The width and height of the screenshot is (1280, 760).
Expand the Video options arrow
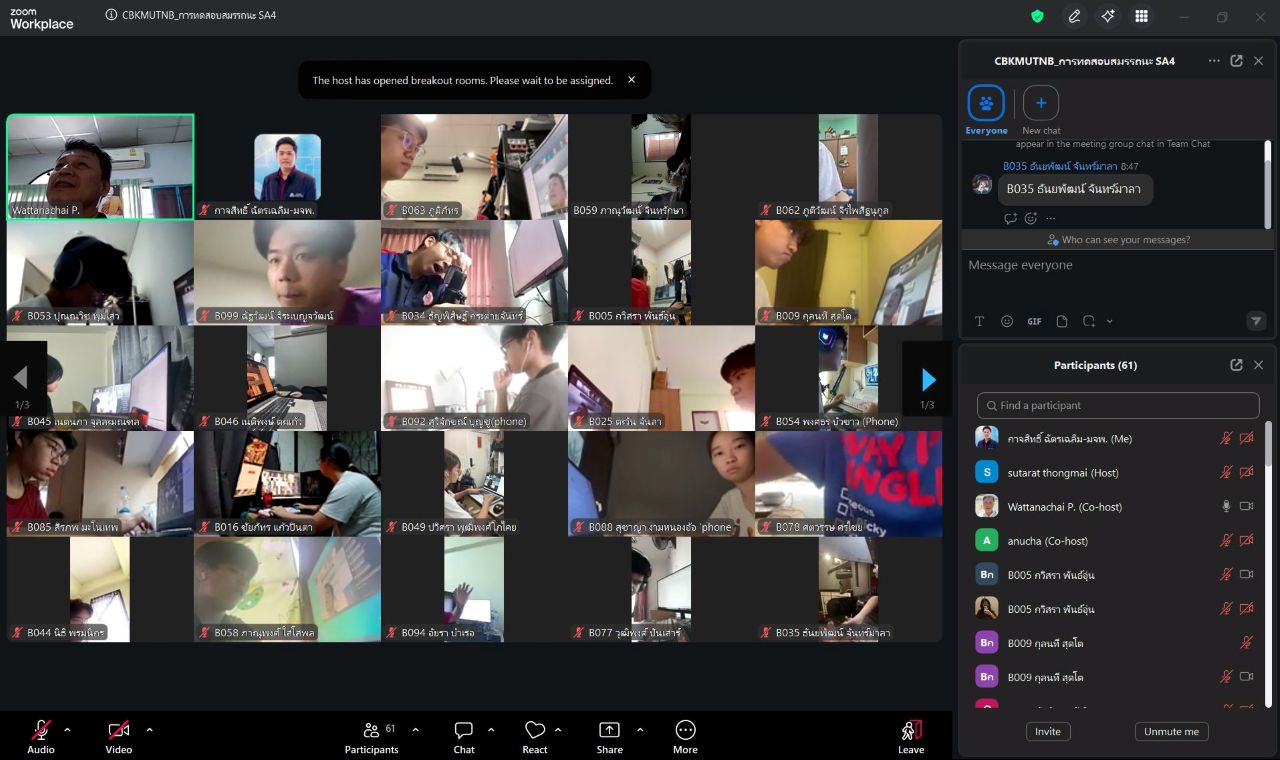tap(149, 729)
